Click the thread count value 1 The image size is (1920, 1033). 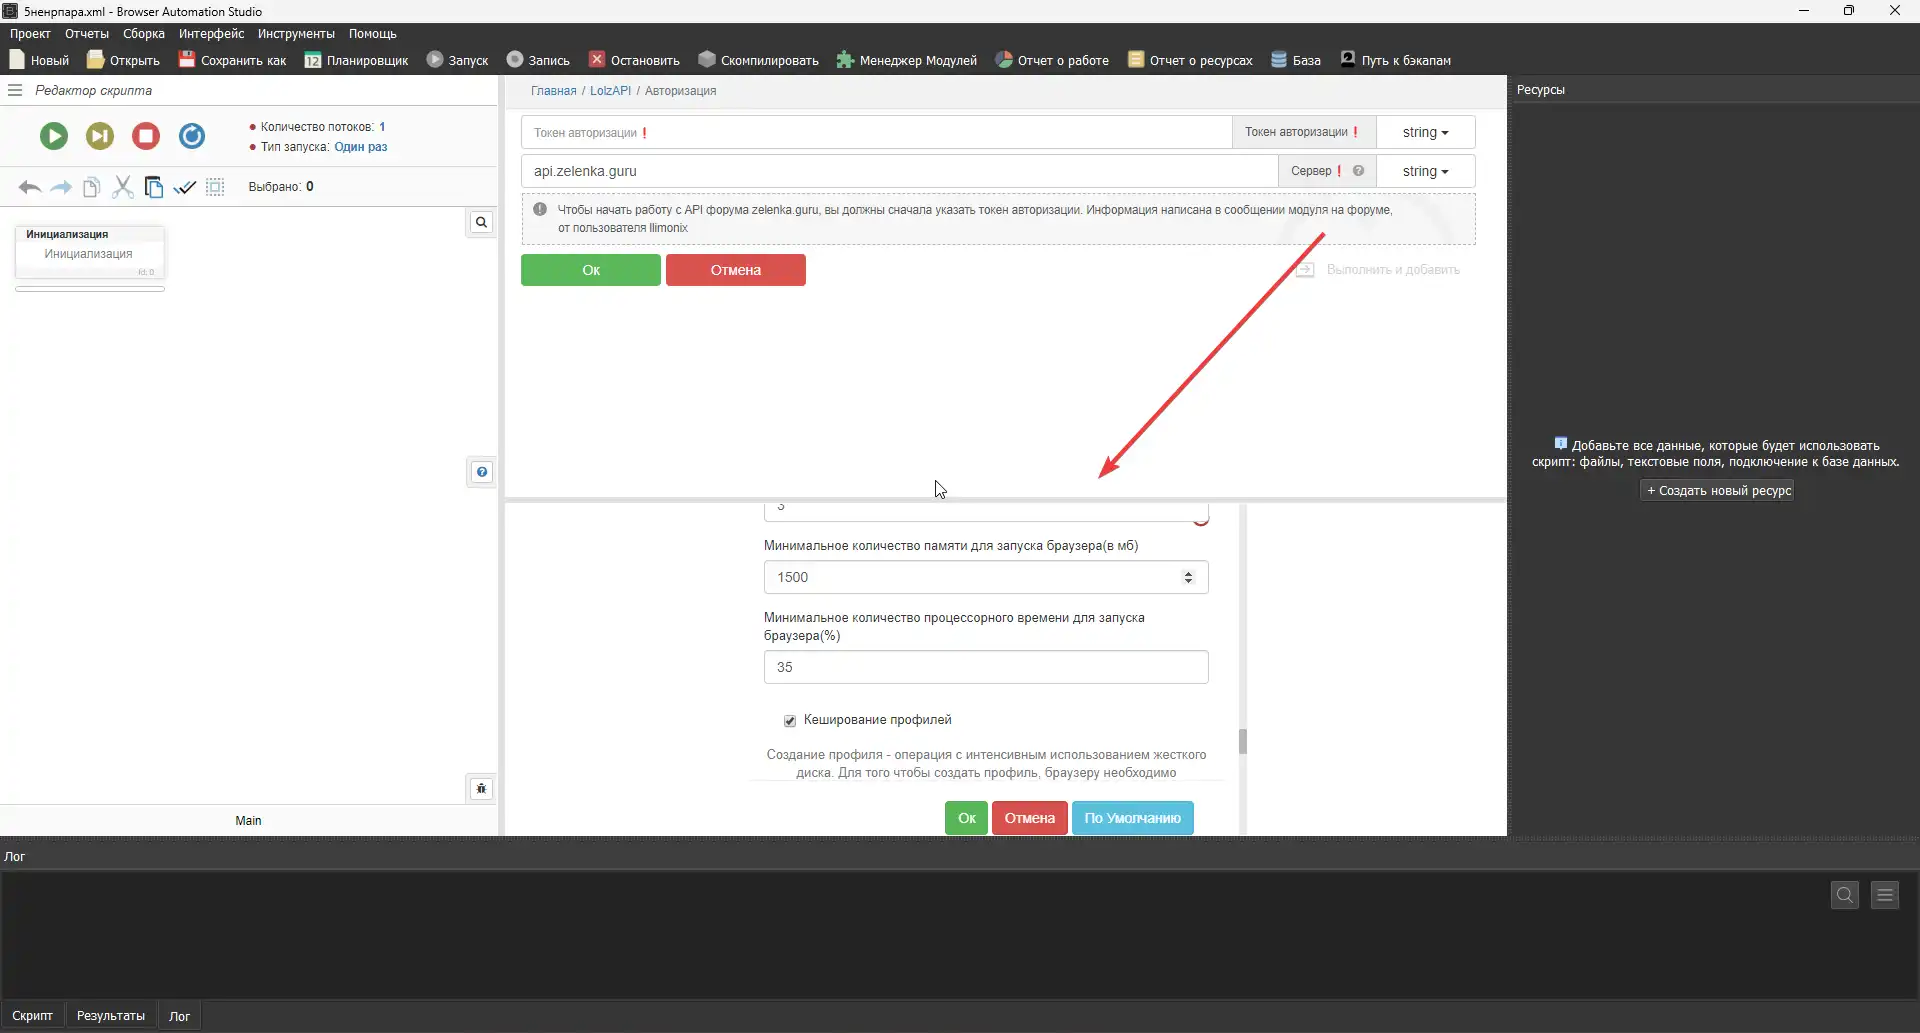point(382,127)
